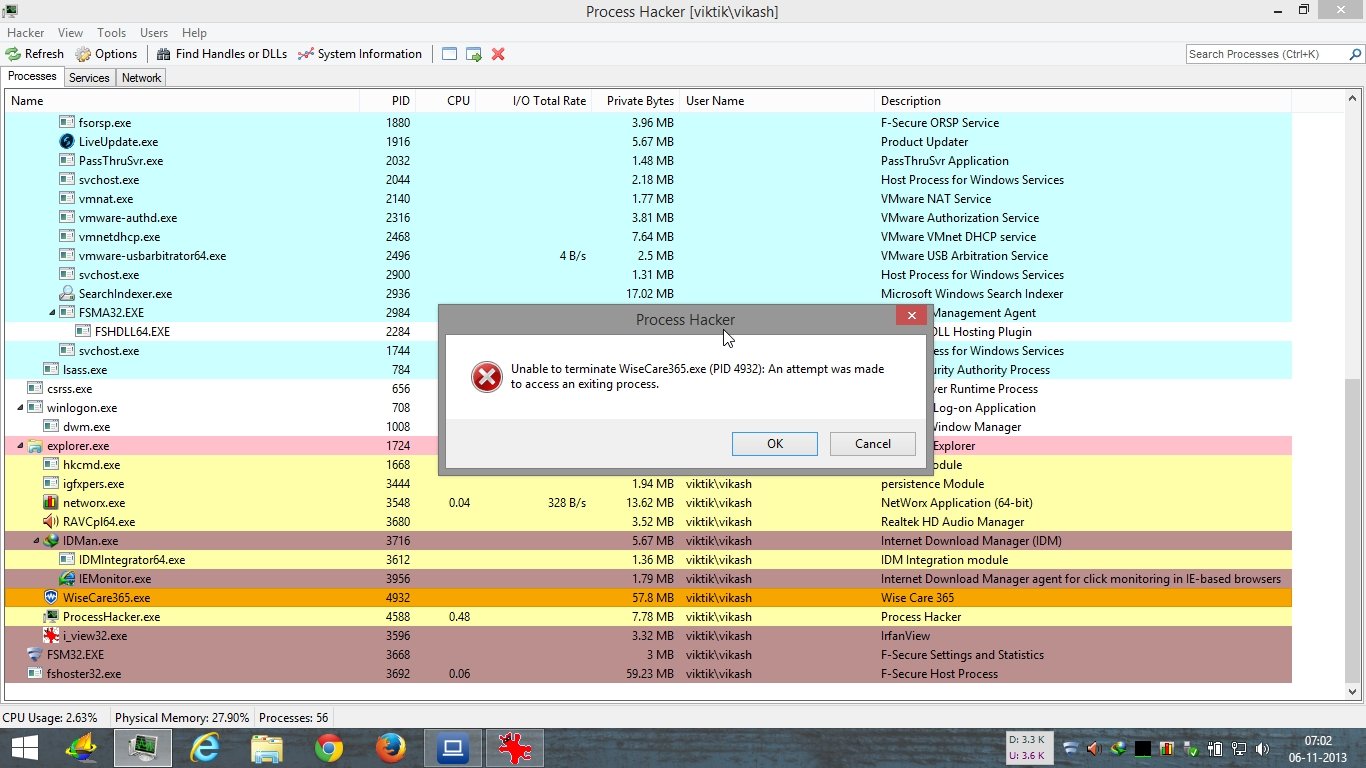
Task: Open the Help menu
Action: point(194,33)
